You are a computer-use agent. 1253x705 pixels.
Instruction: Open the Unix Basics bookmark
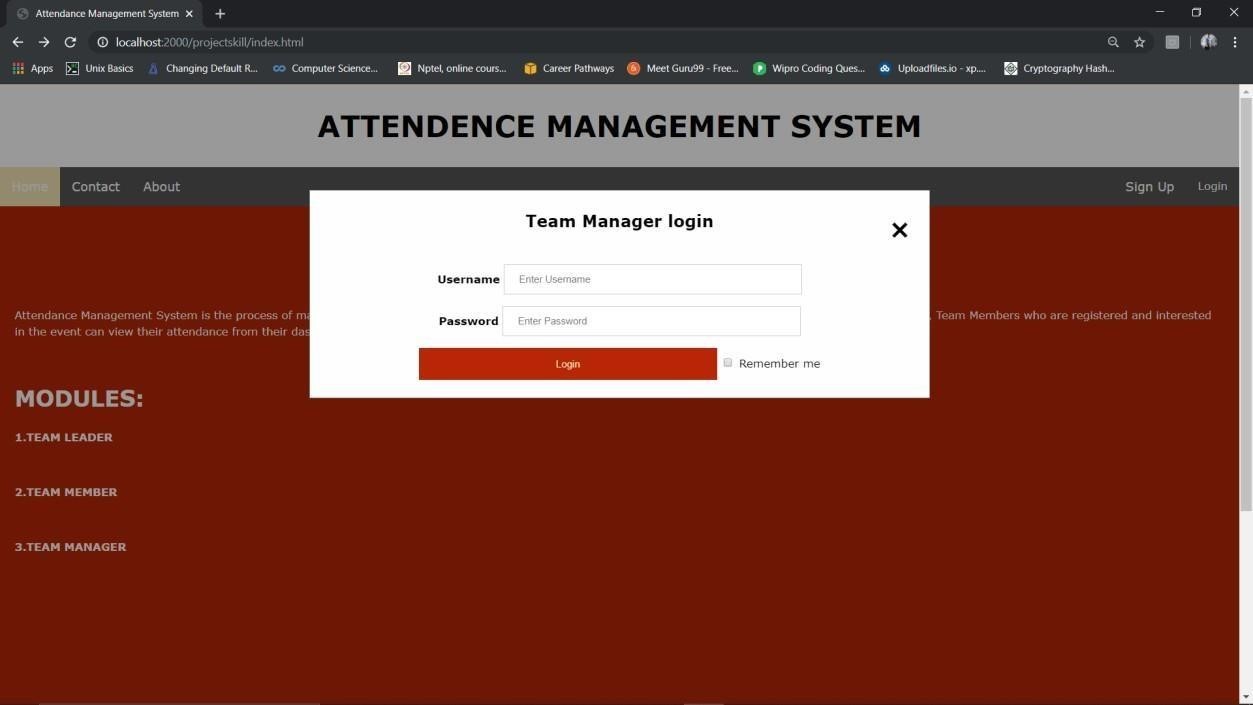pyautogui.click(x=99, y=69)
